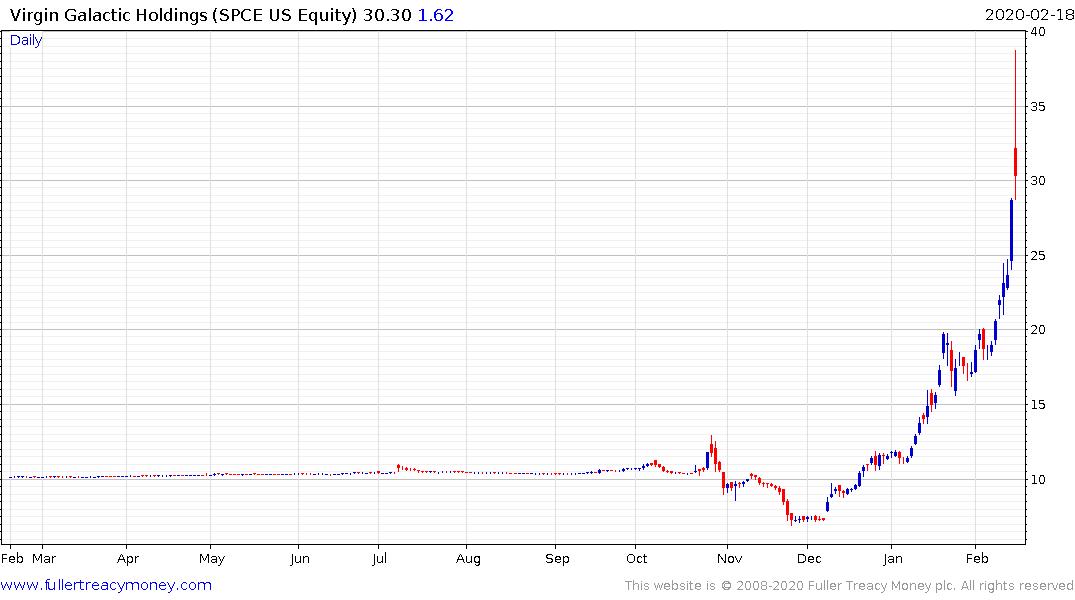
Task: Click the 40 price axis label
Action: pyautogui.click(x=1038, y=32)
